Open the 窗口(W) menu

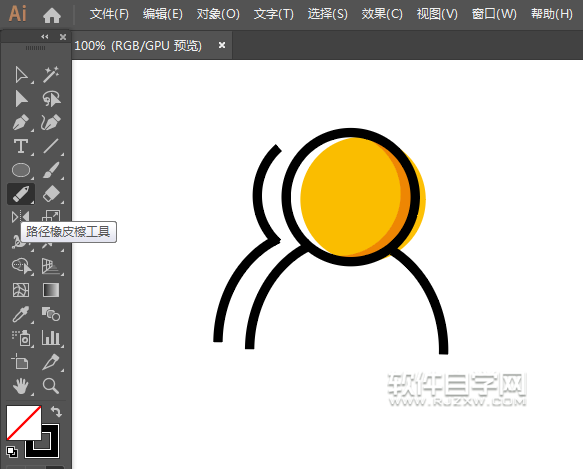pos(494,14)
